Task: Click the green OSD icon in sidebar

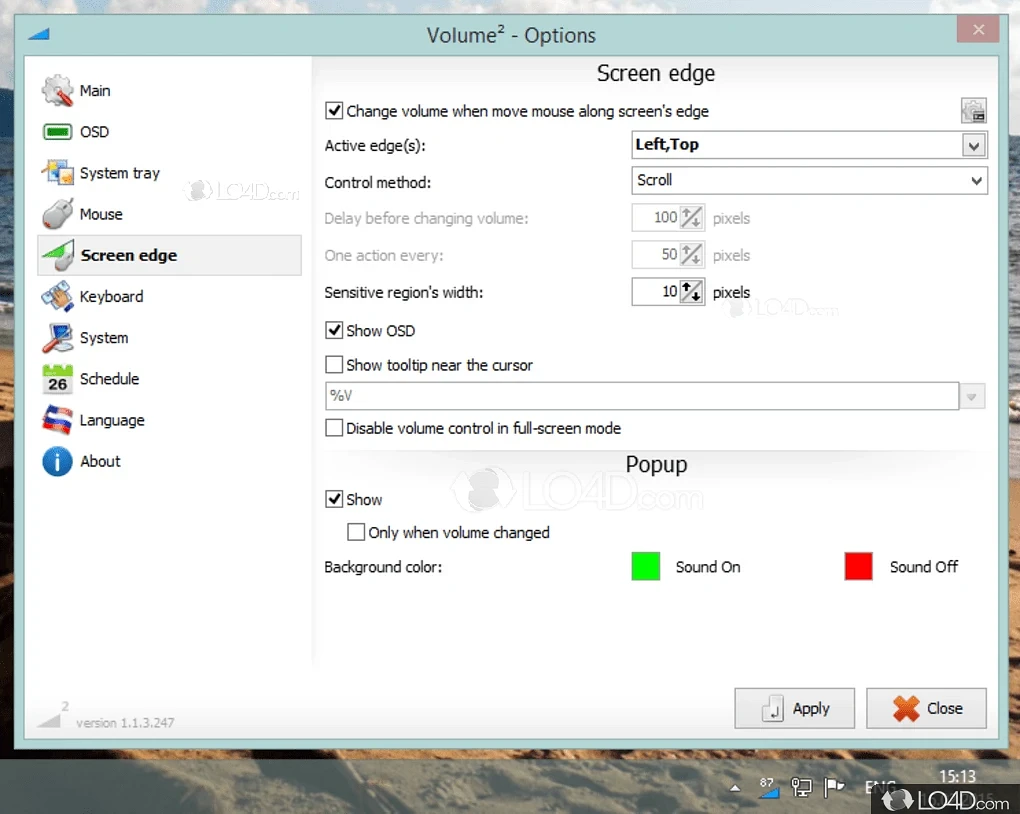Action: (57, 132)
